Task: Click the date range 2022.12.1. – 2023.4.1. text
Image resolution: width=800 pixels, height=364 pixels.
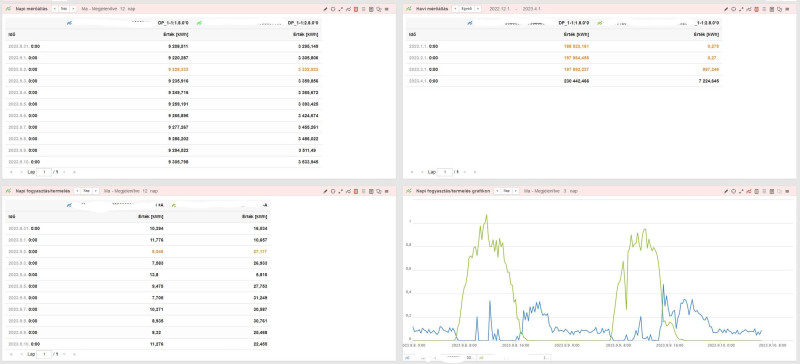Action: pos(515,9)
